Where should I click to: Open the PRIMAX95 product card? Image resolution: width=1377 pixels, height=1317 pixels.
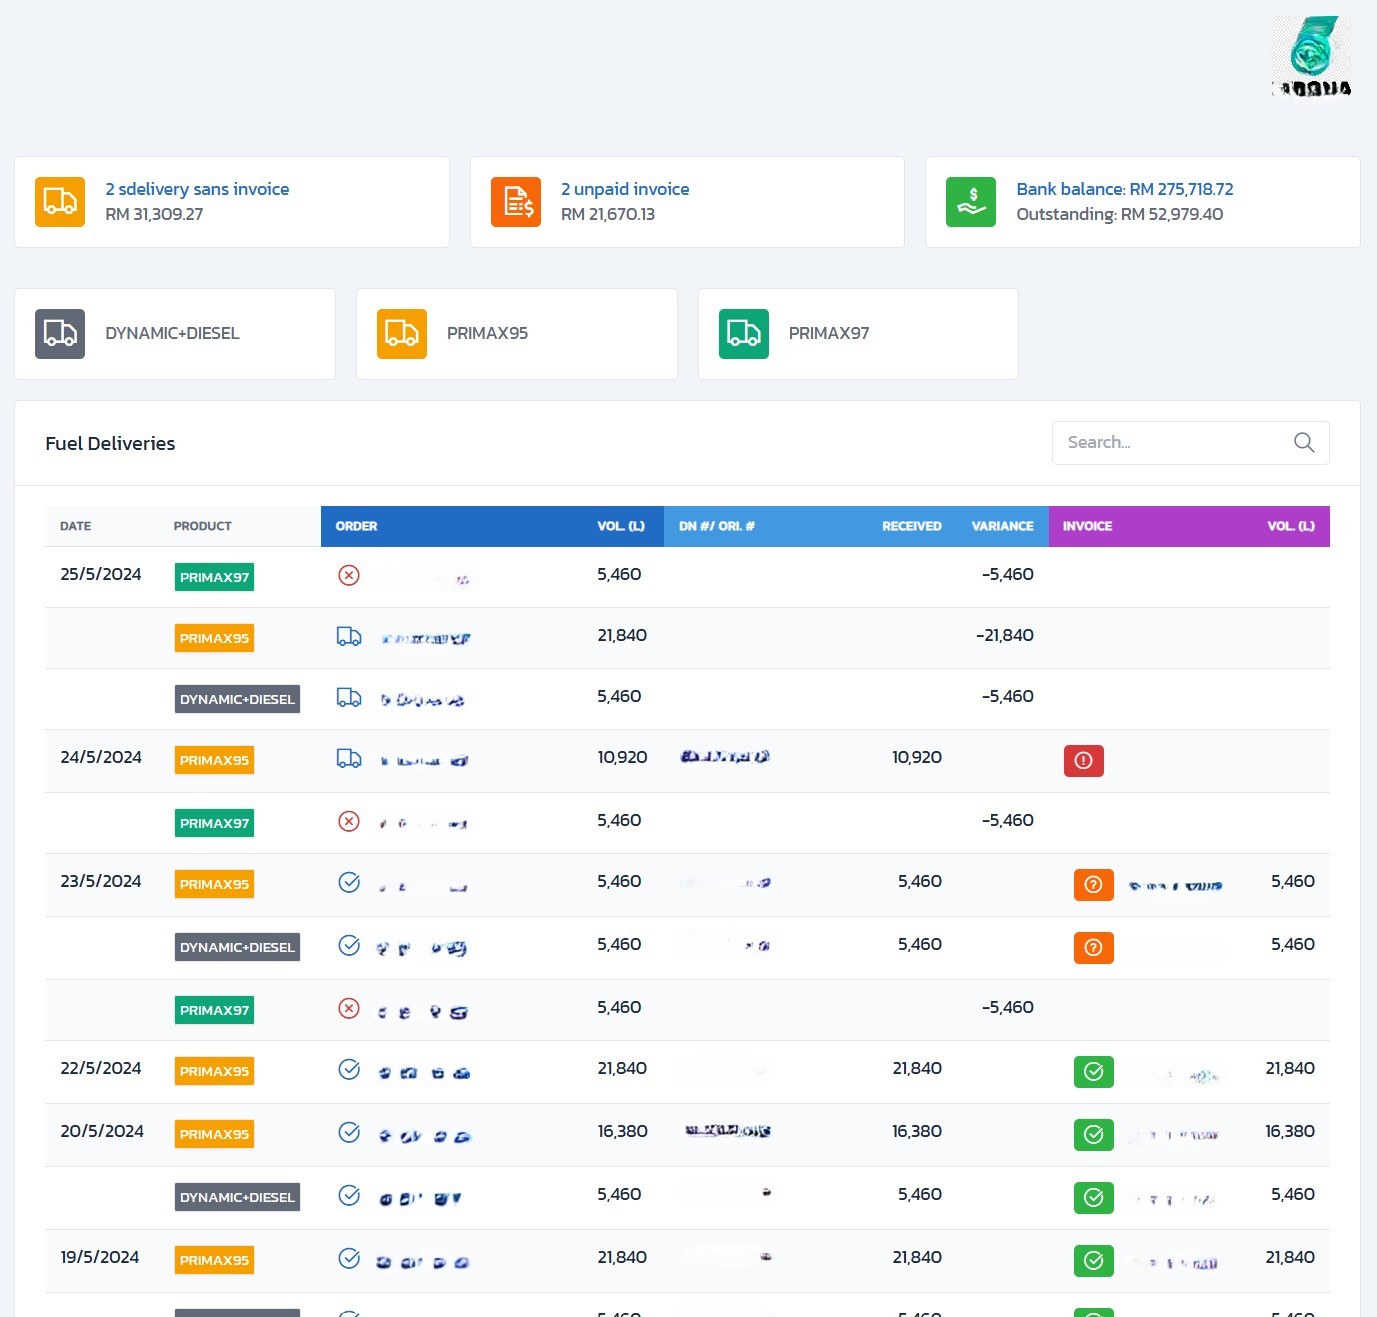[516, 334]
